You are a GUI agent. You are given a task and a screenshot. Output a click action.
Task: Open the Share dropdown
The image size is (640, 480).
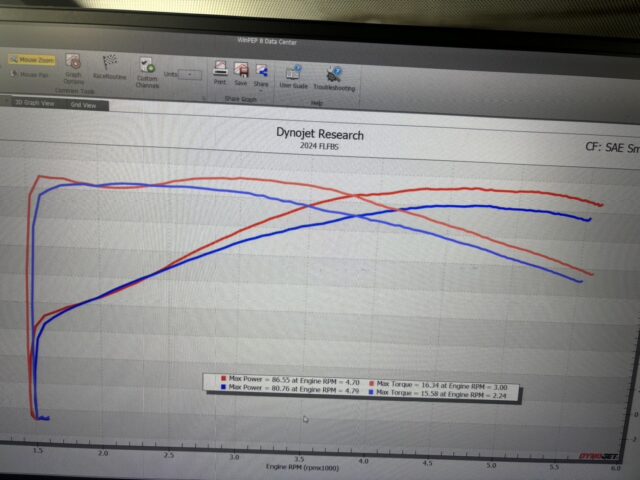click(x=261, y=73)
